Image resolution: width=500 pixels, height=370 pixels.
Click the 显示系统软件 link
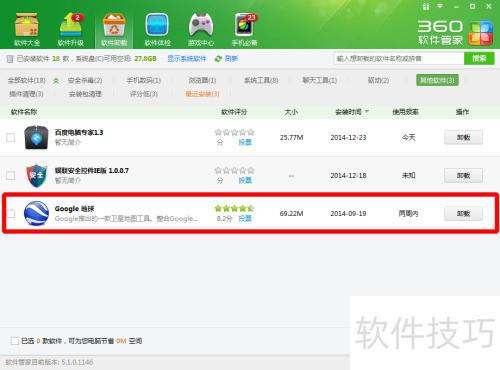coord(187,59)
